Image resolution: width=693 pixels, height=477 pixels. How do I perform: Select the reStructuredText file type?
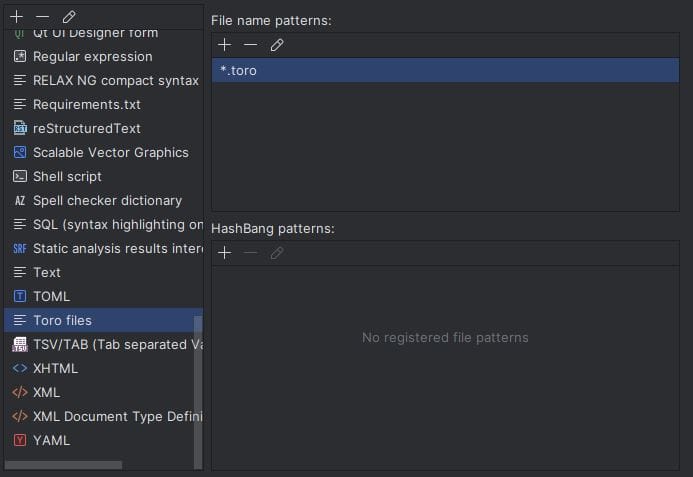pos(86,128)
